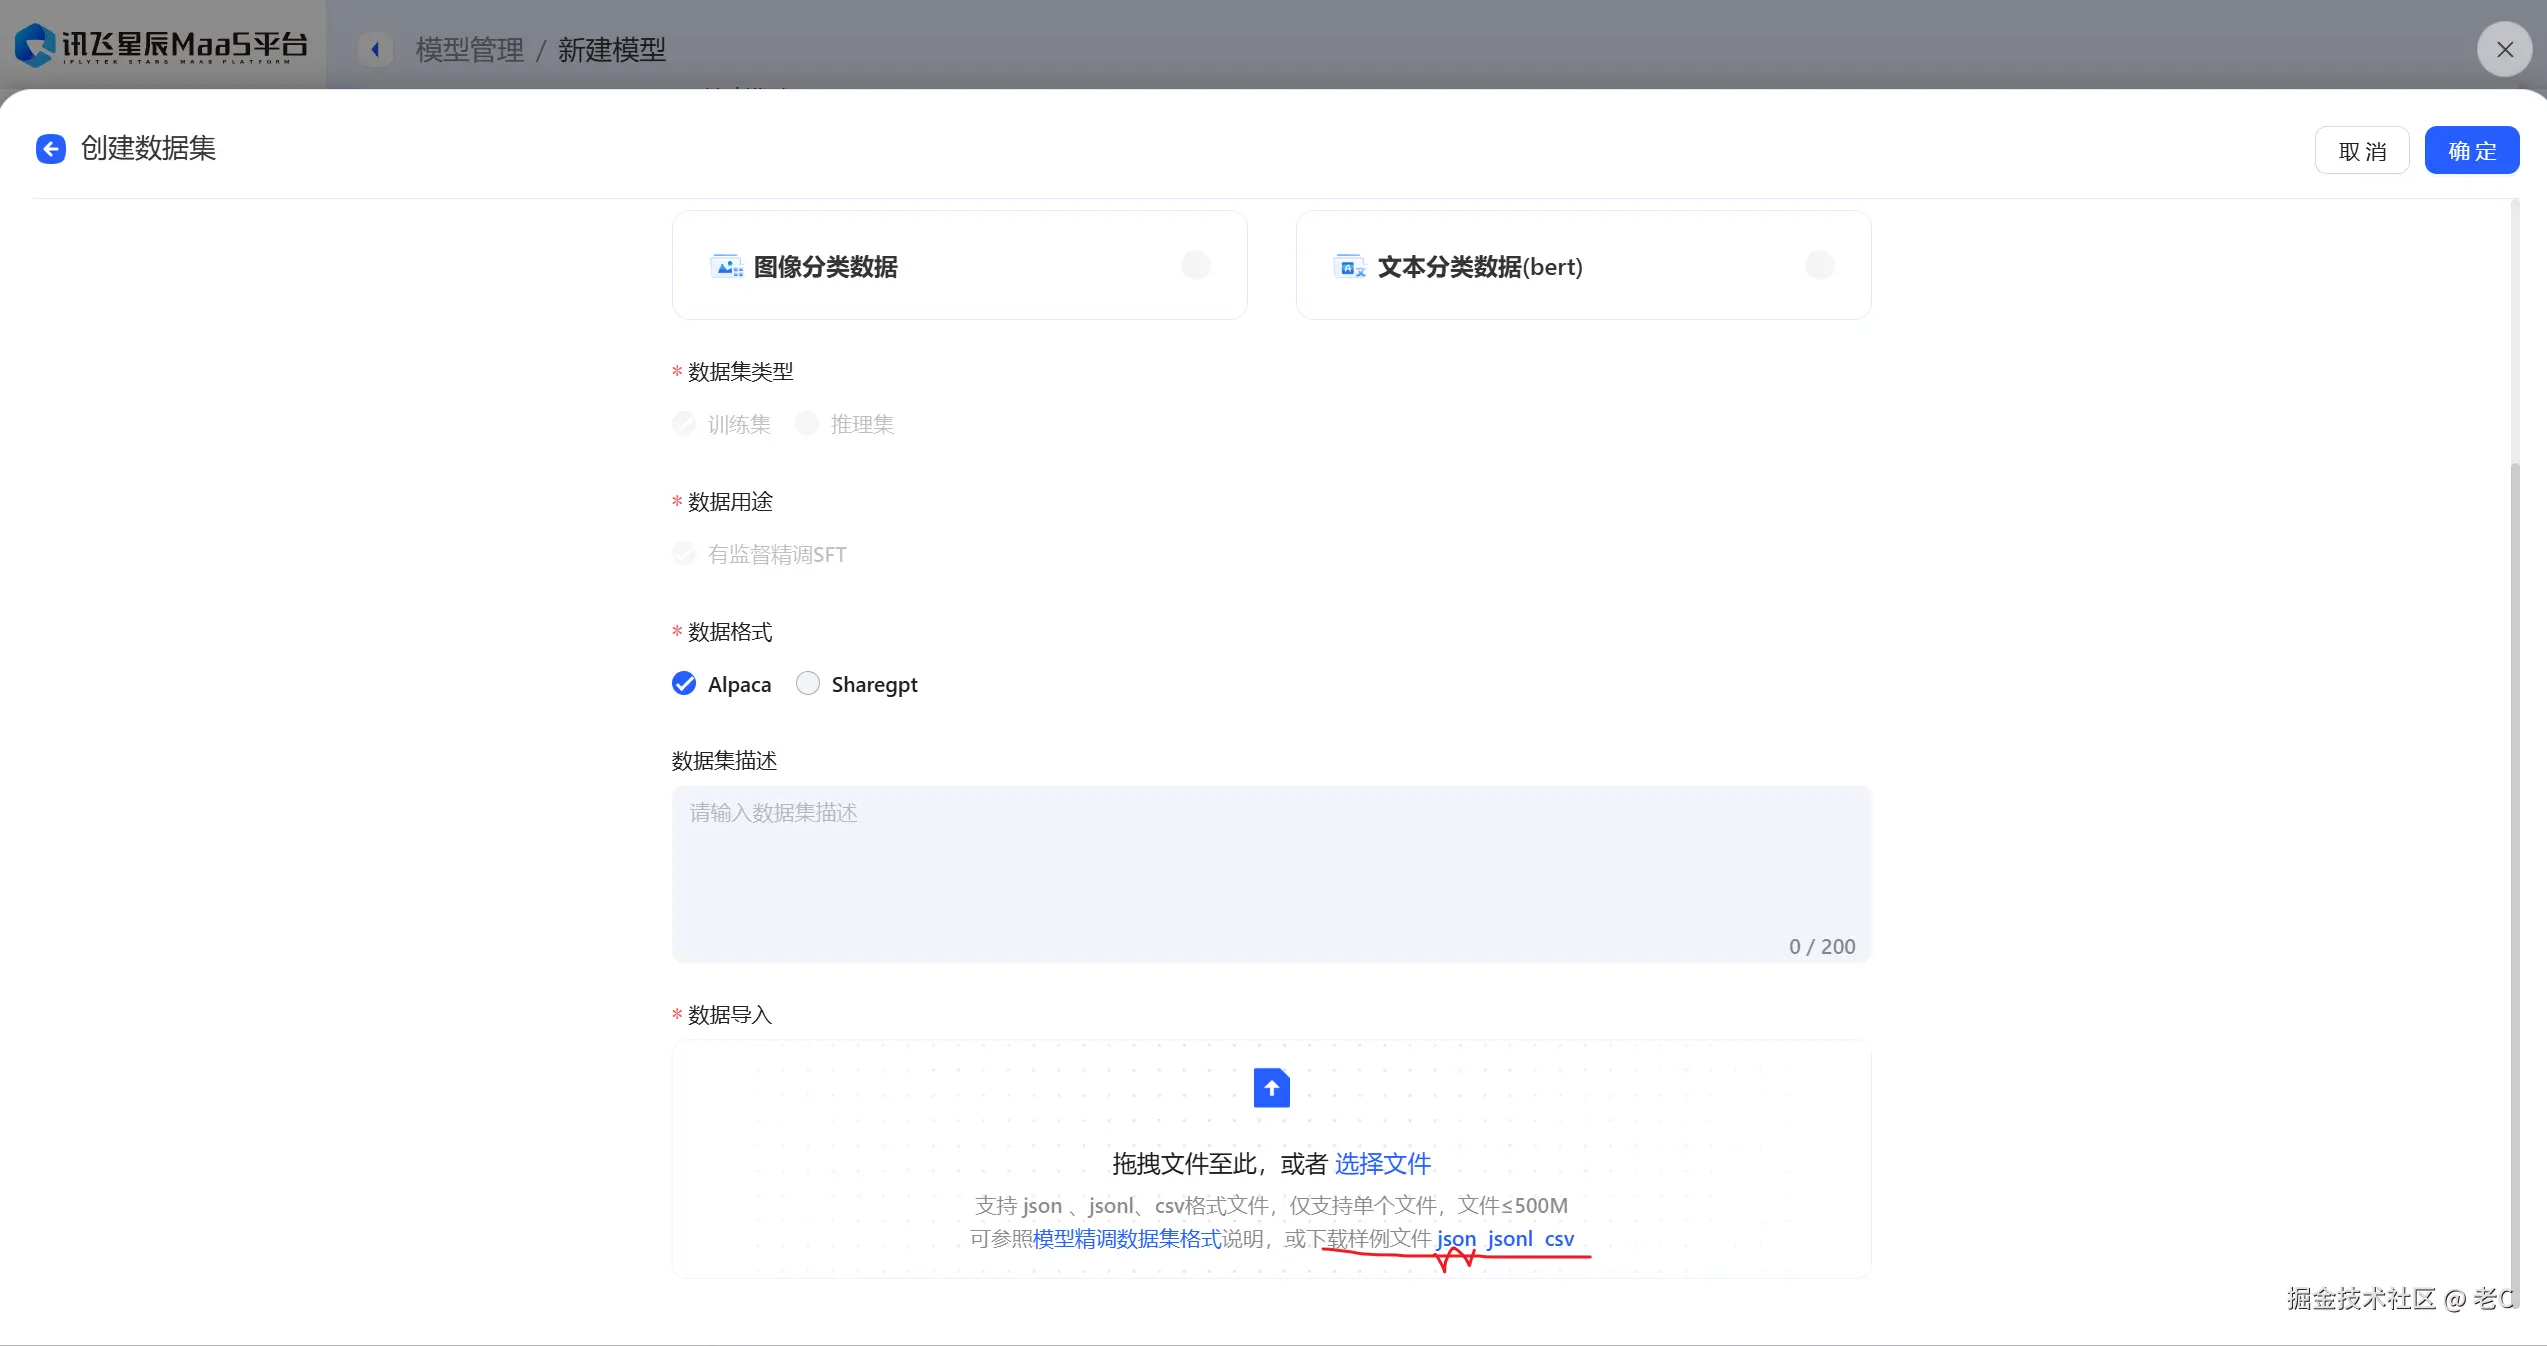Click the 图像分类数据 image icon
This screenshot has width=2547, height=1346.
point(726,266)
